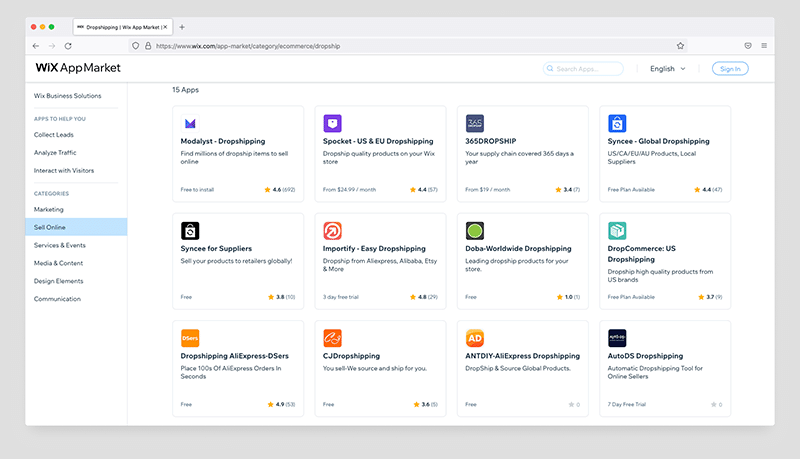Click the Pocket shield icon in toolbar
The width and height of the screenshot is (800, 459).
coord(748,46)
